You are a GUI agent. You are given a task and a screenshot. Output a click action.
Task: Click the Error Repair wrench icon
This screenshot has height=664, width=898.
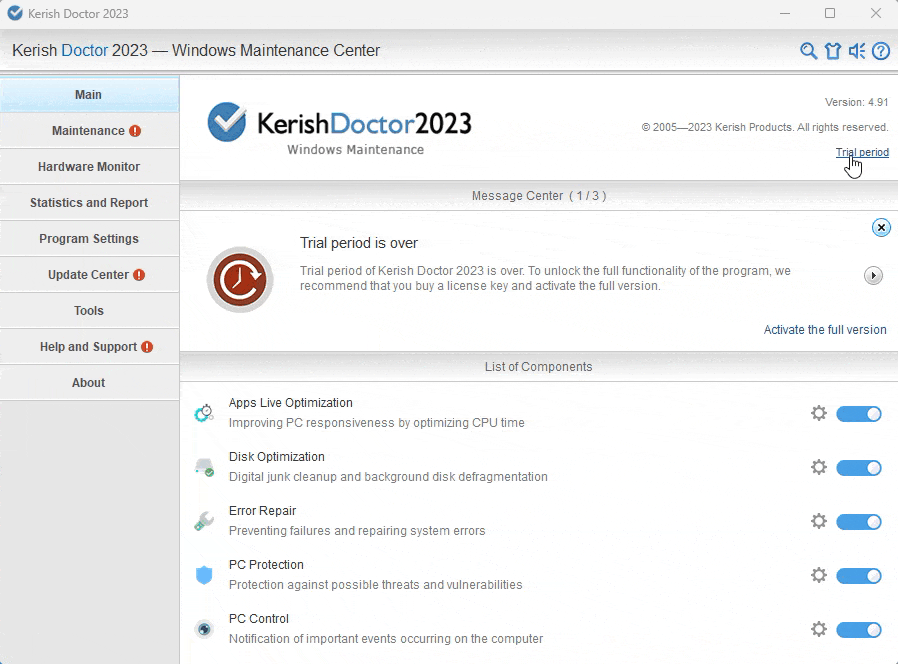(x=204, y=521)
